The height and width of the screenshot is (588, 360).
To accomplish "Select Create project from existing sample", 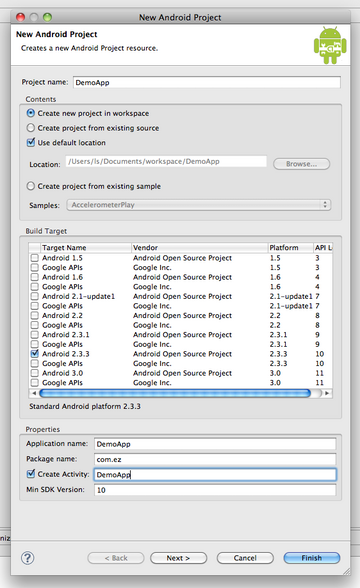I will coord(31,186).
